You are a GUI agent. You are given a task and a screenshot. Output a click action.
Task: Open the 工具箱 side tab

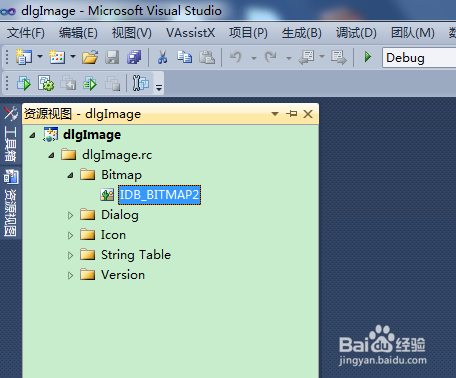(10, 134)
